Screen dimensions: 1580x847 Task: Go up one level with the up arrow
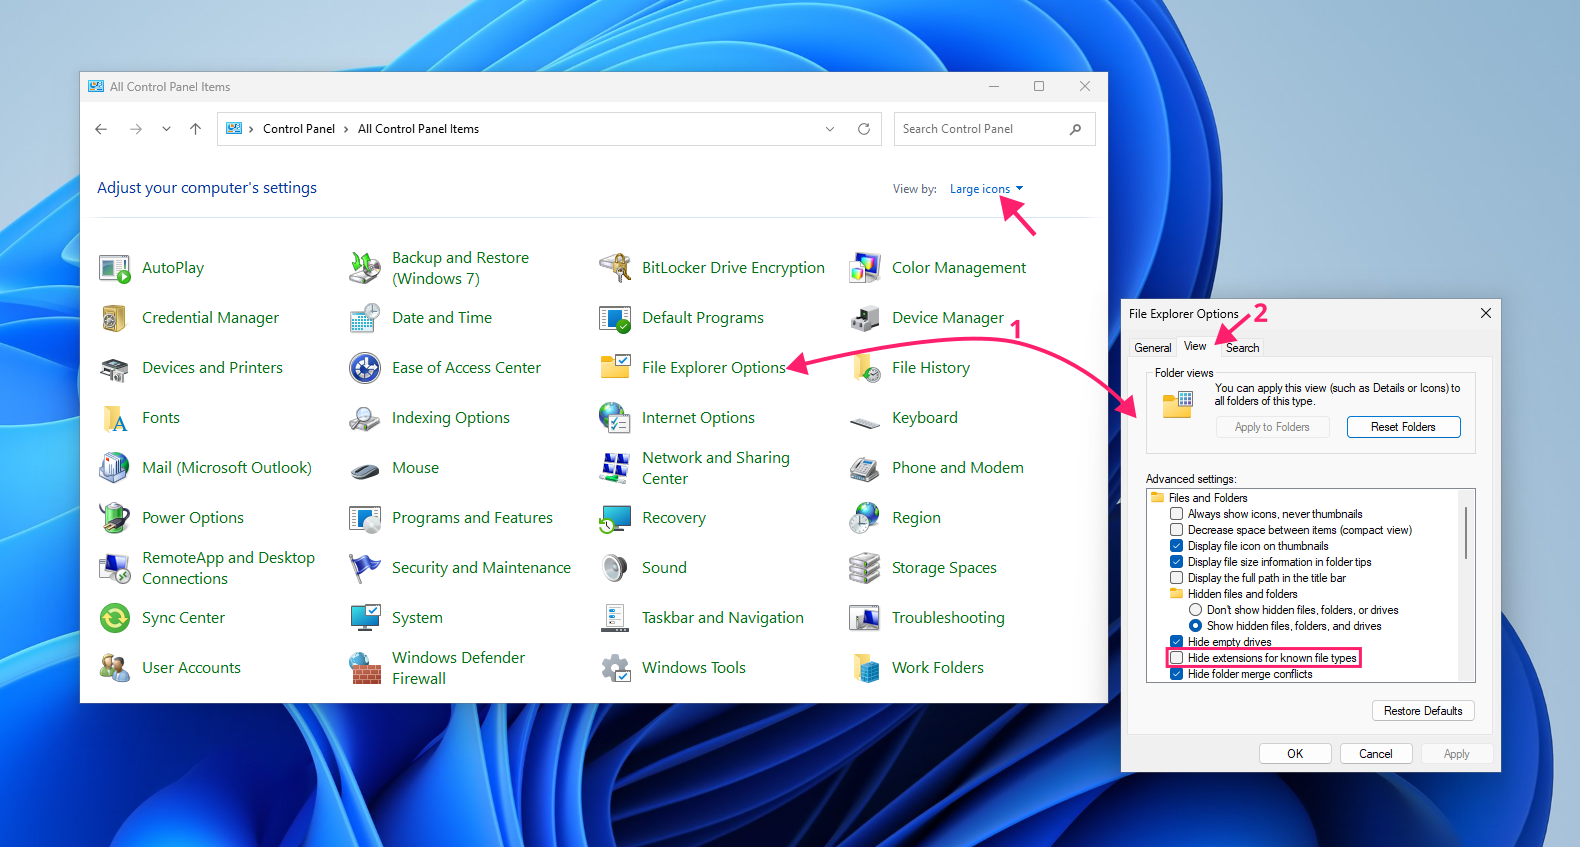[196, 129]
